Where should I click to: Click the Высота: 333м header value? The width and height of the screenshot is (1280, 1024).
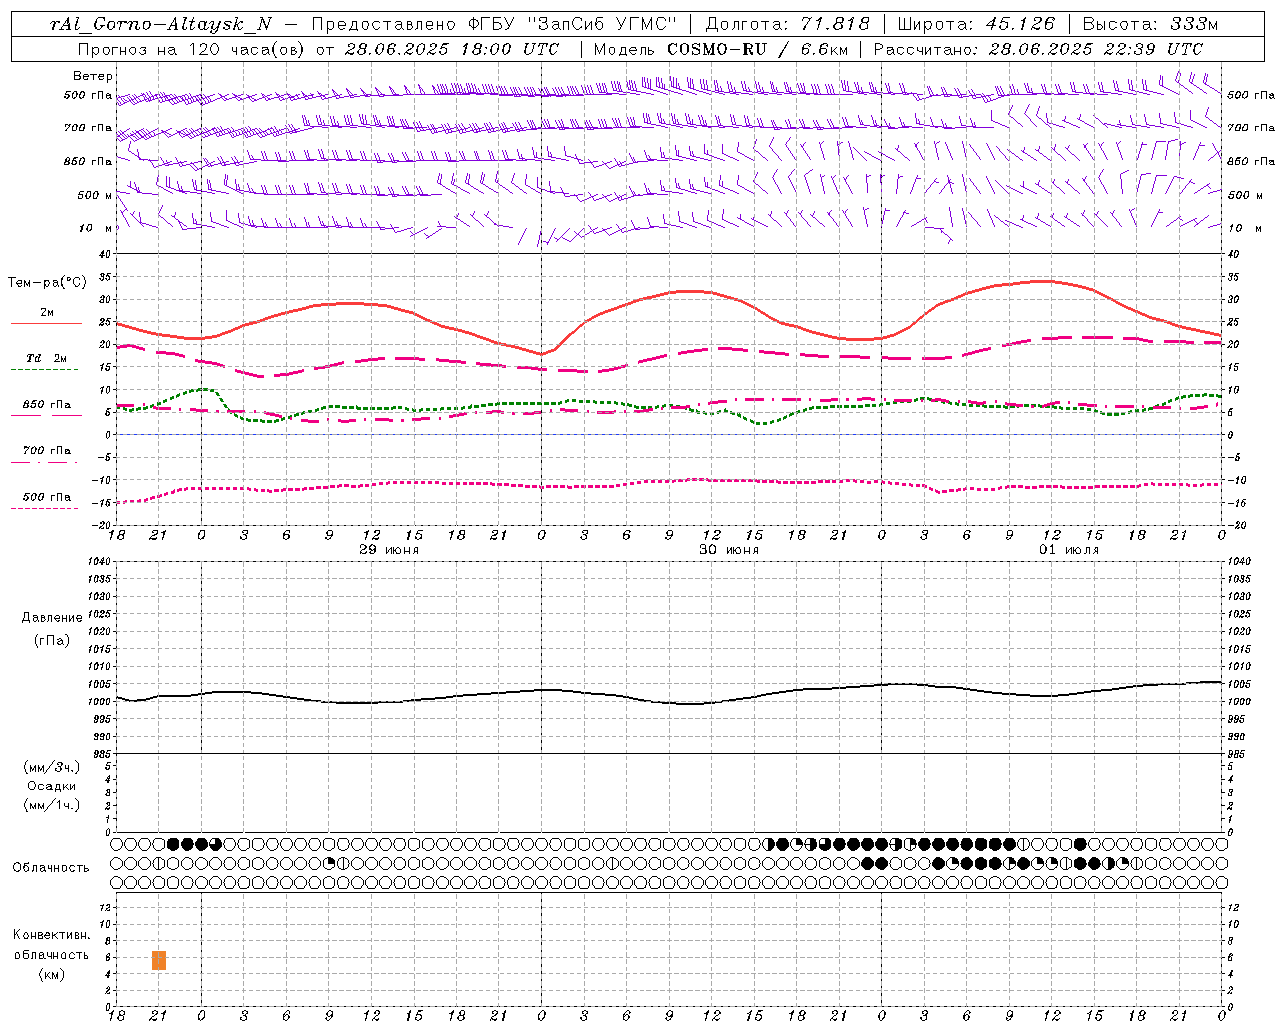[1150, 24]
